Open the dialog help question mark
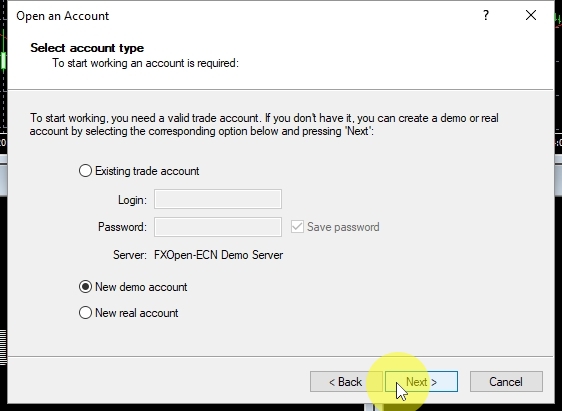562x411 pixels. tap(486, 15)
